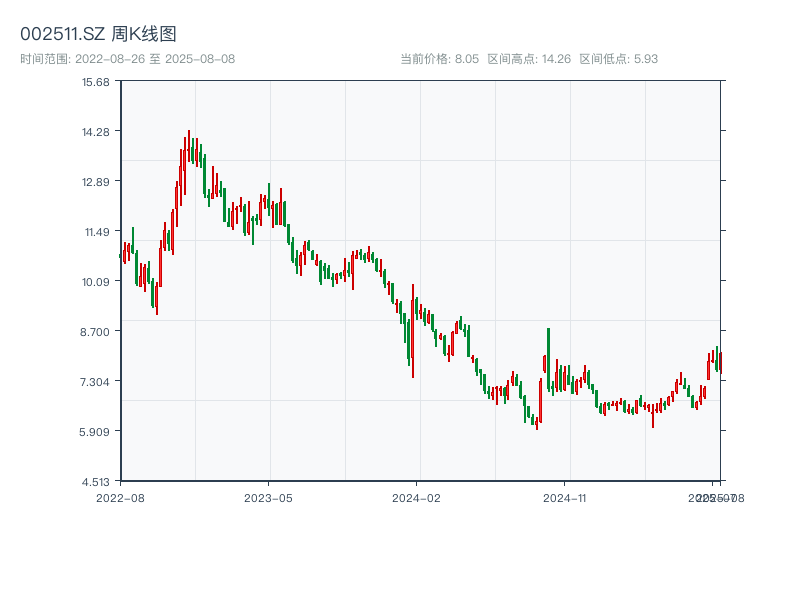Click the 2023-05 x-axis date label
The width and height of the screenshot is (800, 600).
pyautogui.click(x=269, y=497)
